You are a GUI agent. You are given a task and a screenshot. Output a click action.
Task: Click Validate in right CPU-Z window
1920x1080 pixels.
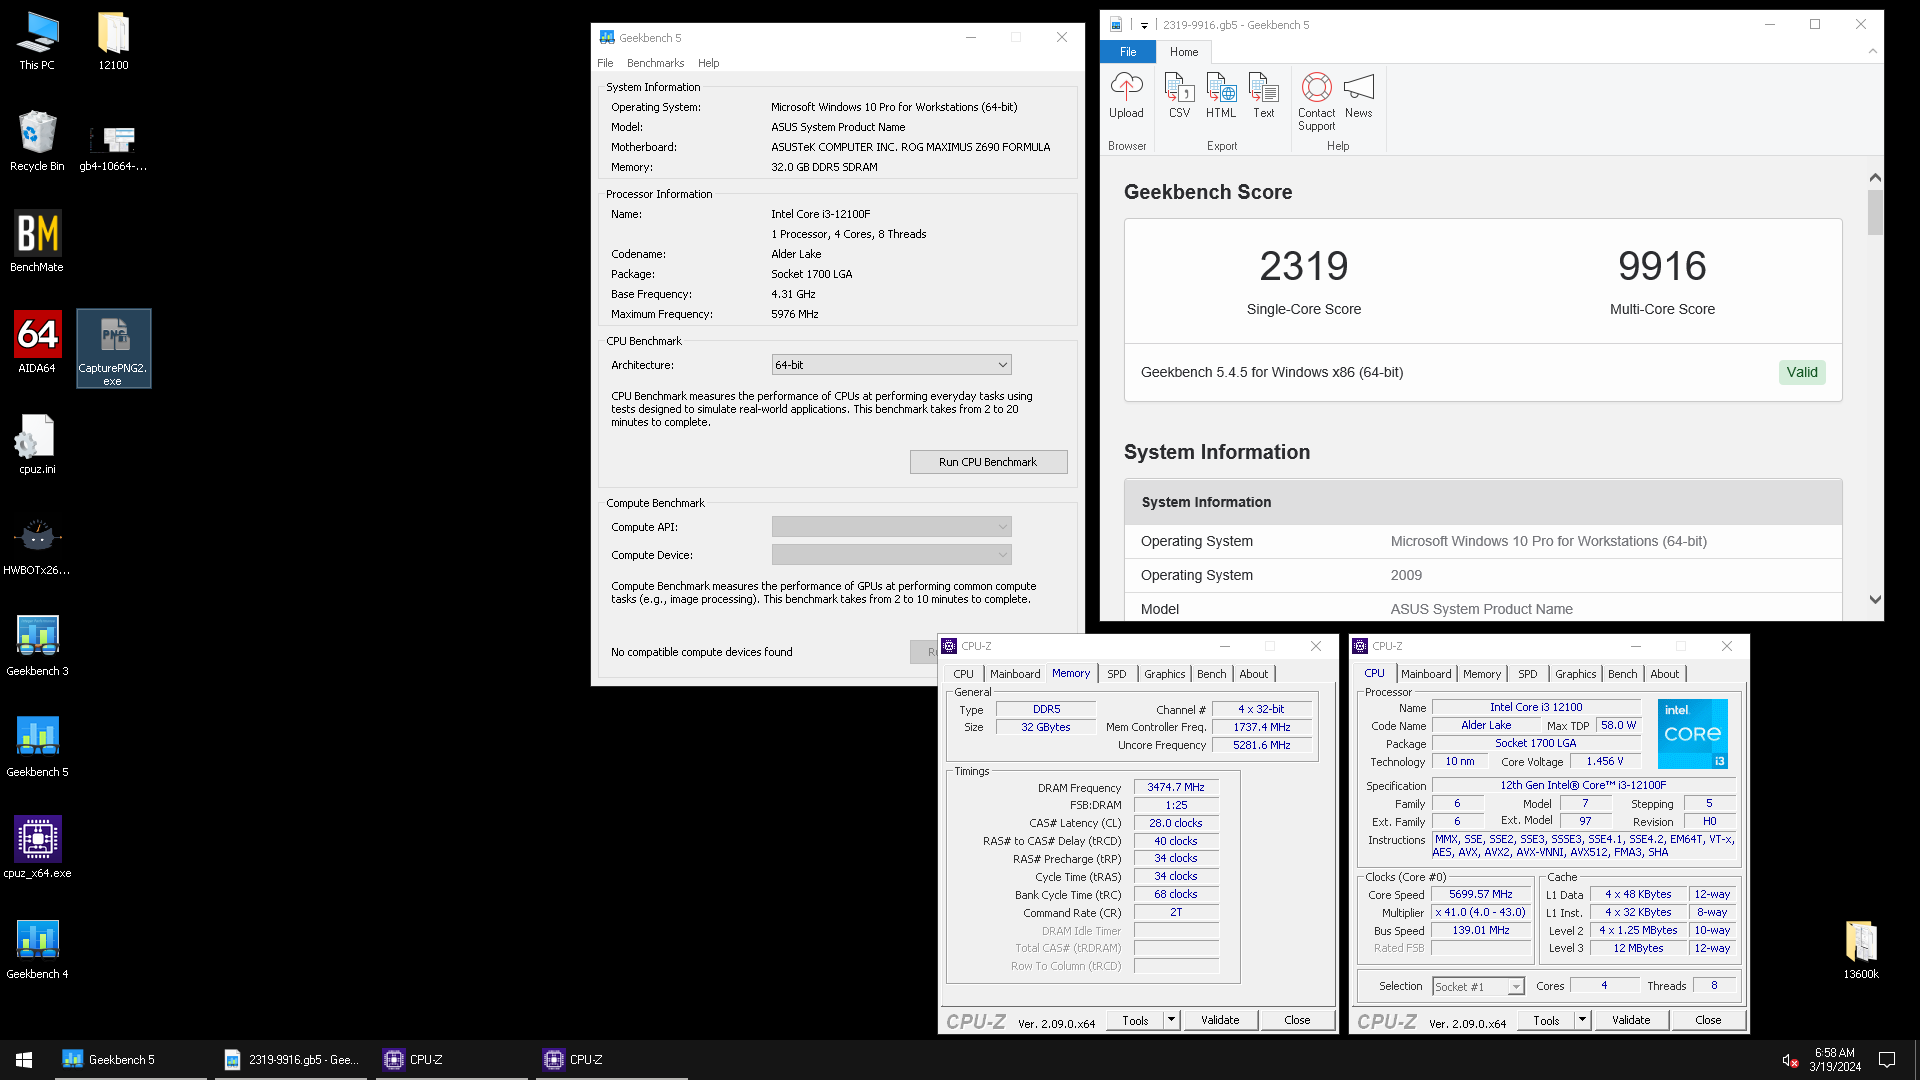click(x=1631, y=1020)
